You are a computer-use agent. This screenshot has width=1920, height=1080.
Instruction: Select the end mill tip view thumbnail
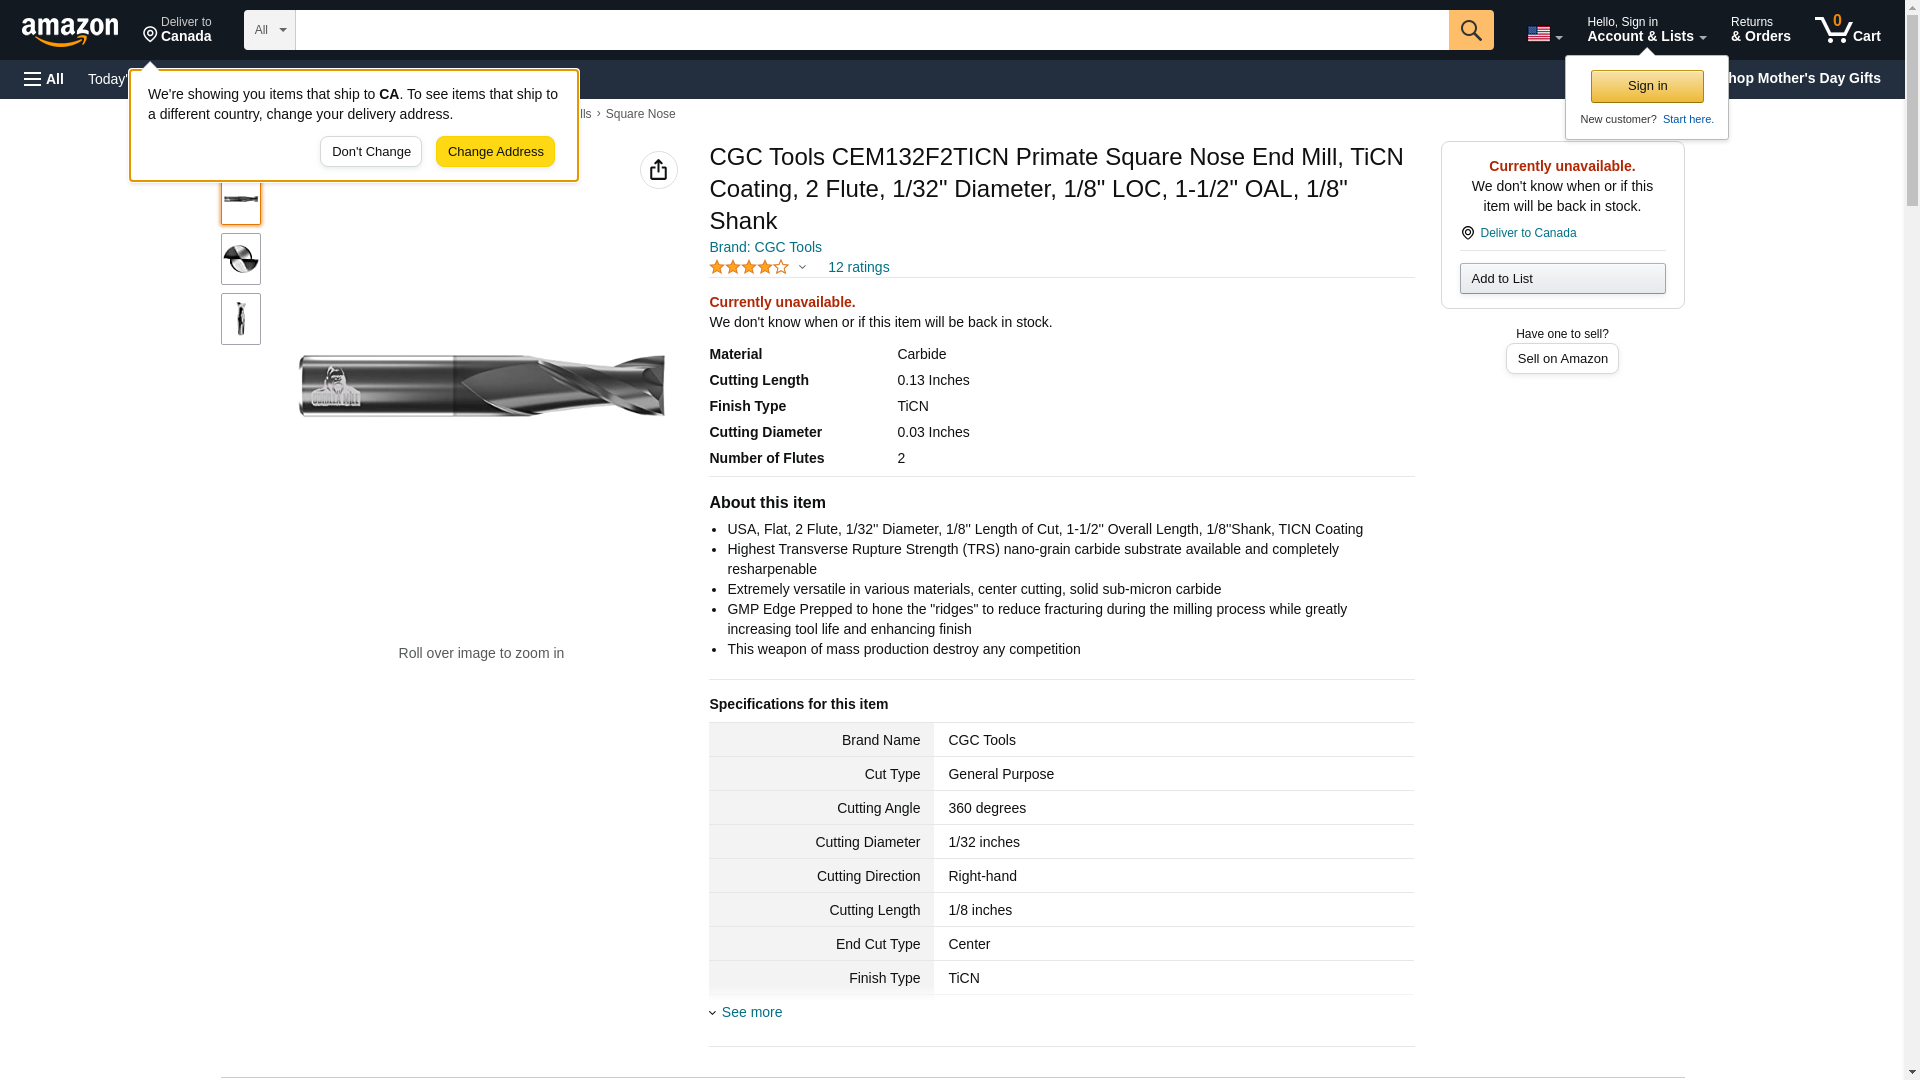[241, 259]
